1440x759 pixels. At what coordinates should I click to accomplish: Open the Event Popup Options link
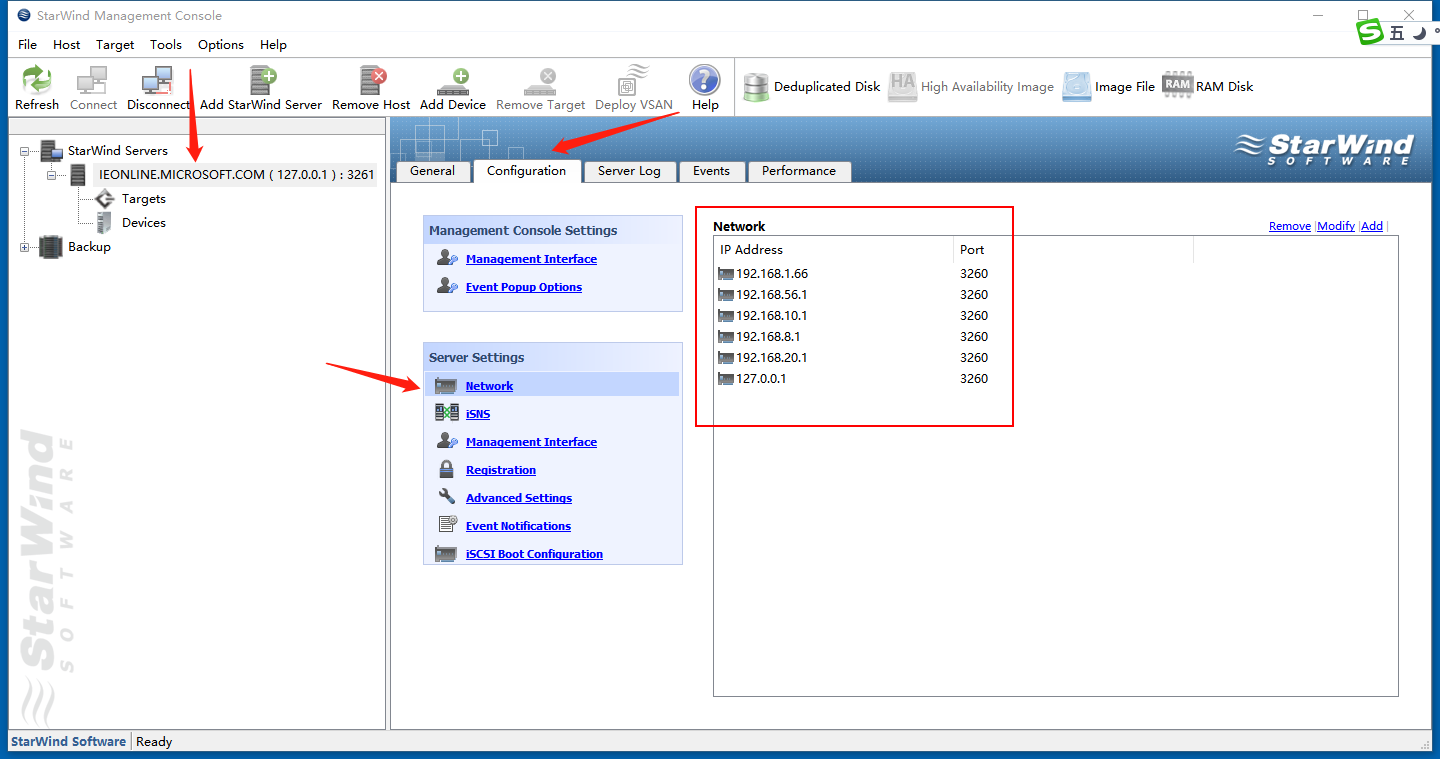click(524, 287)
